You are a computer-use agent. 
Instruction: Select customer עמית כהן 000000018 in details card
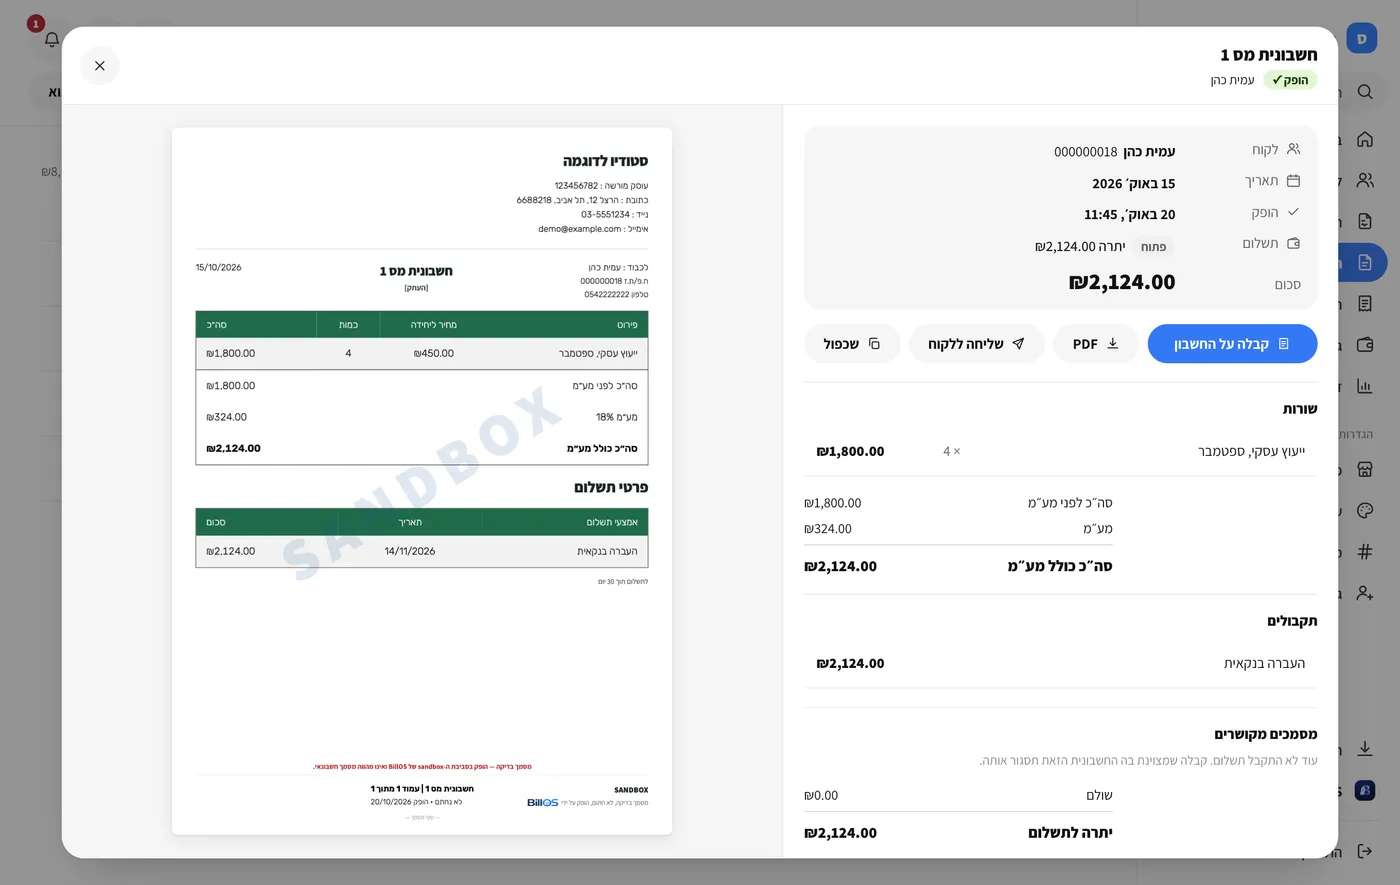[x=1114, y=152]
